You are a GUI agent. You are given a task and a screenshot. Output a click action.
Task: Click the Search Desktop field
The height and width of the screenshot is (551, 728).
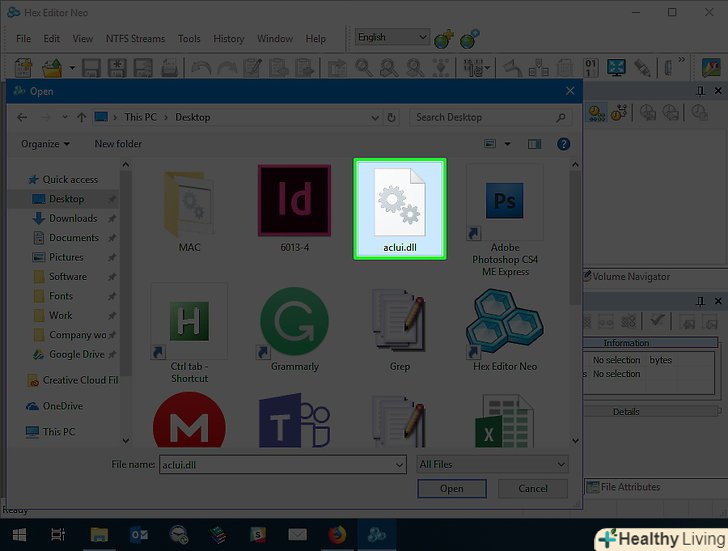(x=490, y=117)
